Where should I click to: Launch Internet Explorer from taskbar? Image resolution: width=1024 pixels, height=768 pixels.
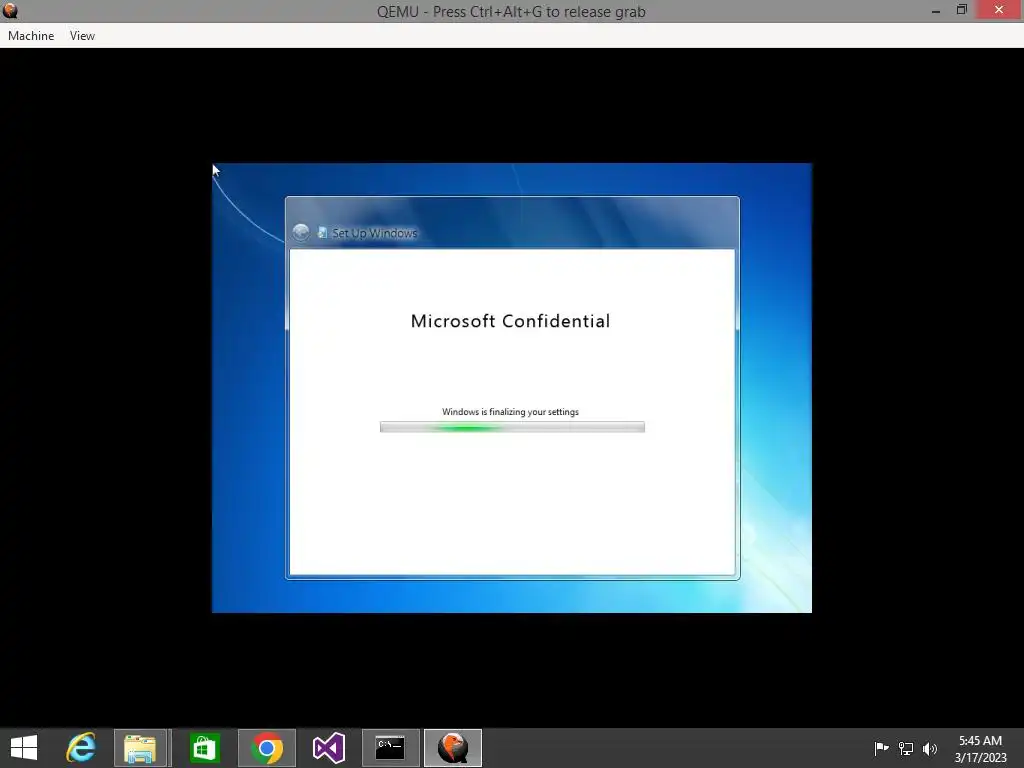(x=81, y=748)
